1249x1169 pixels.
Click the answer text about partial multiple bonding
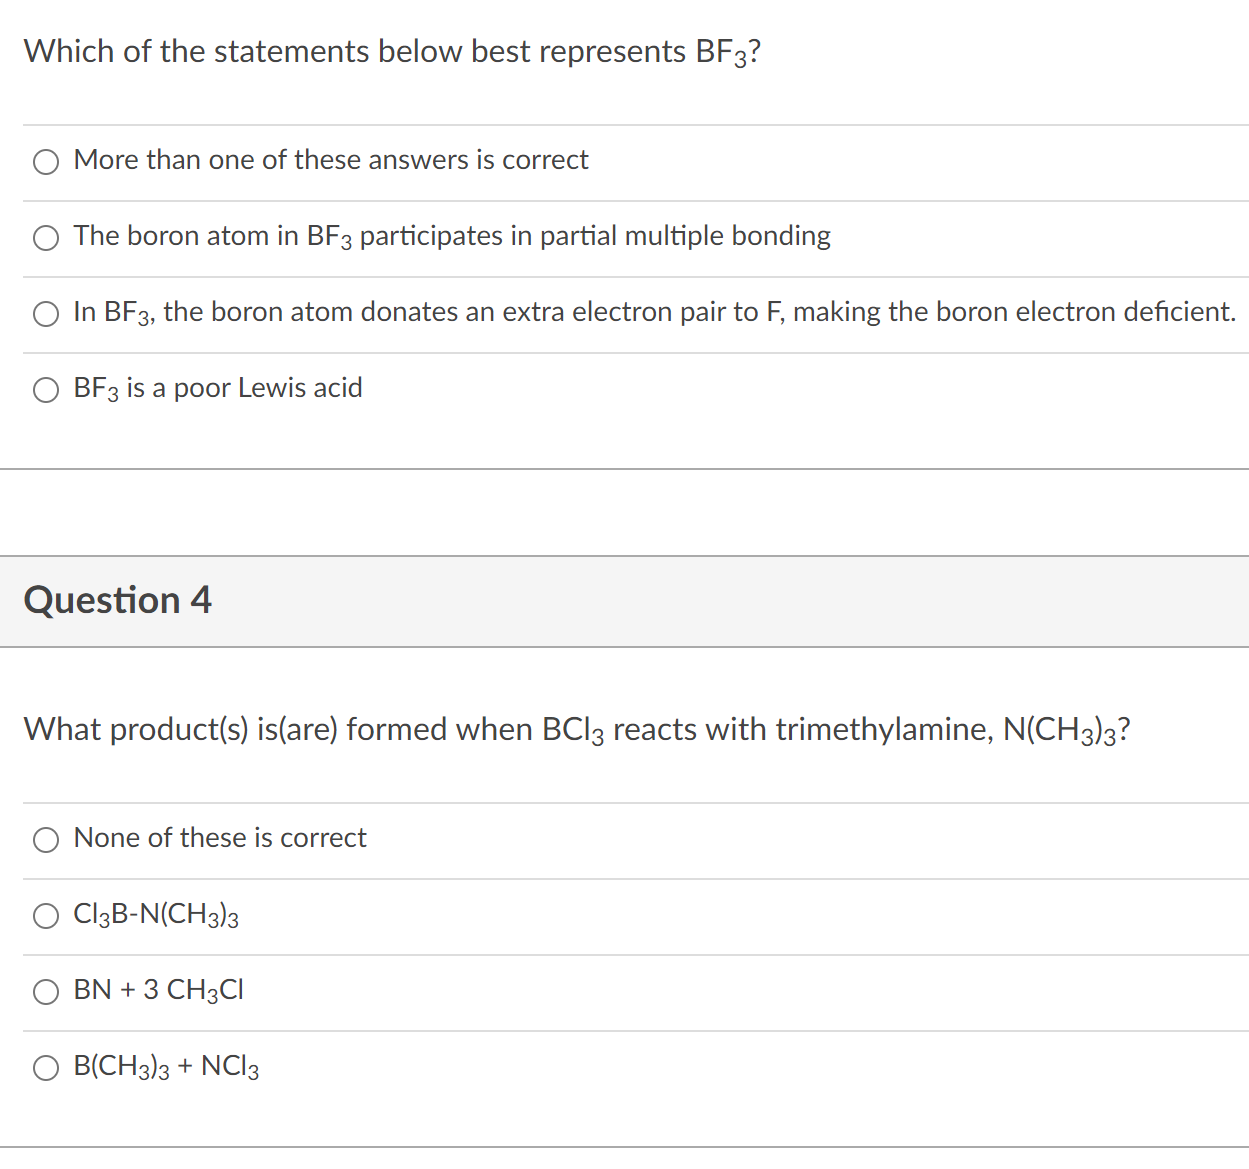pyautogui.click(x=452, y=236)
